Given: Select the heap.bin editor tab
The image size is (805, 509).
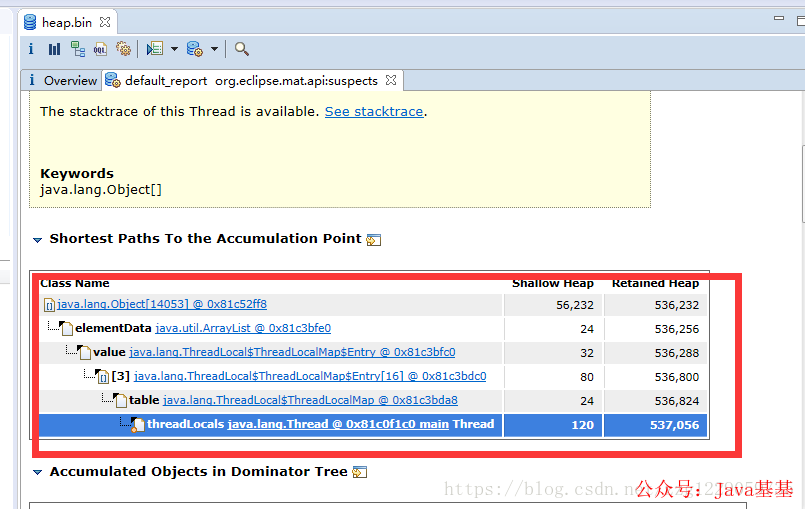Looking at the screenshot, I should click(x=67, y=23).
